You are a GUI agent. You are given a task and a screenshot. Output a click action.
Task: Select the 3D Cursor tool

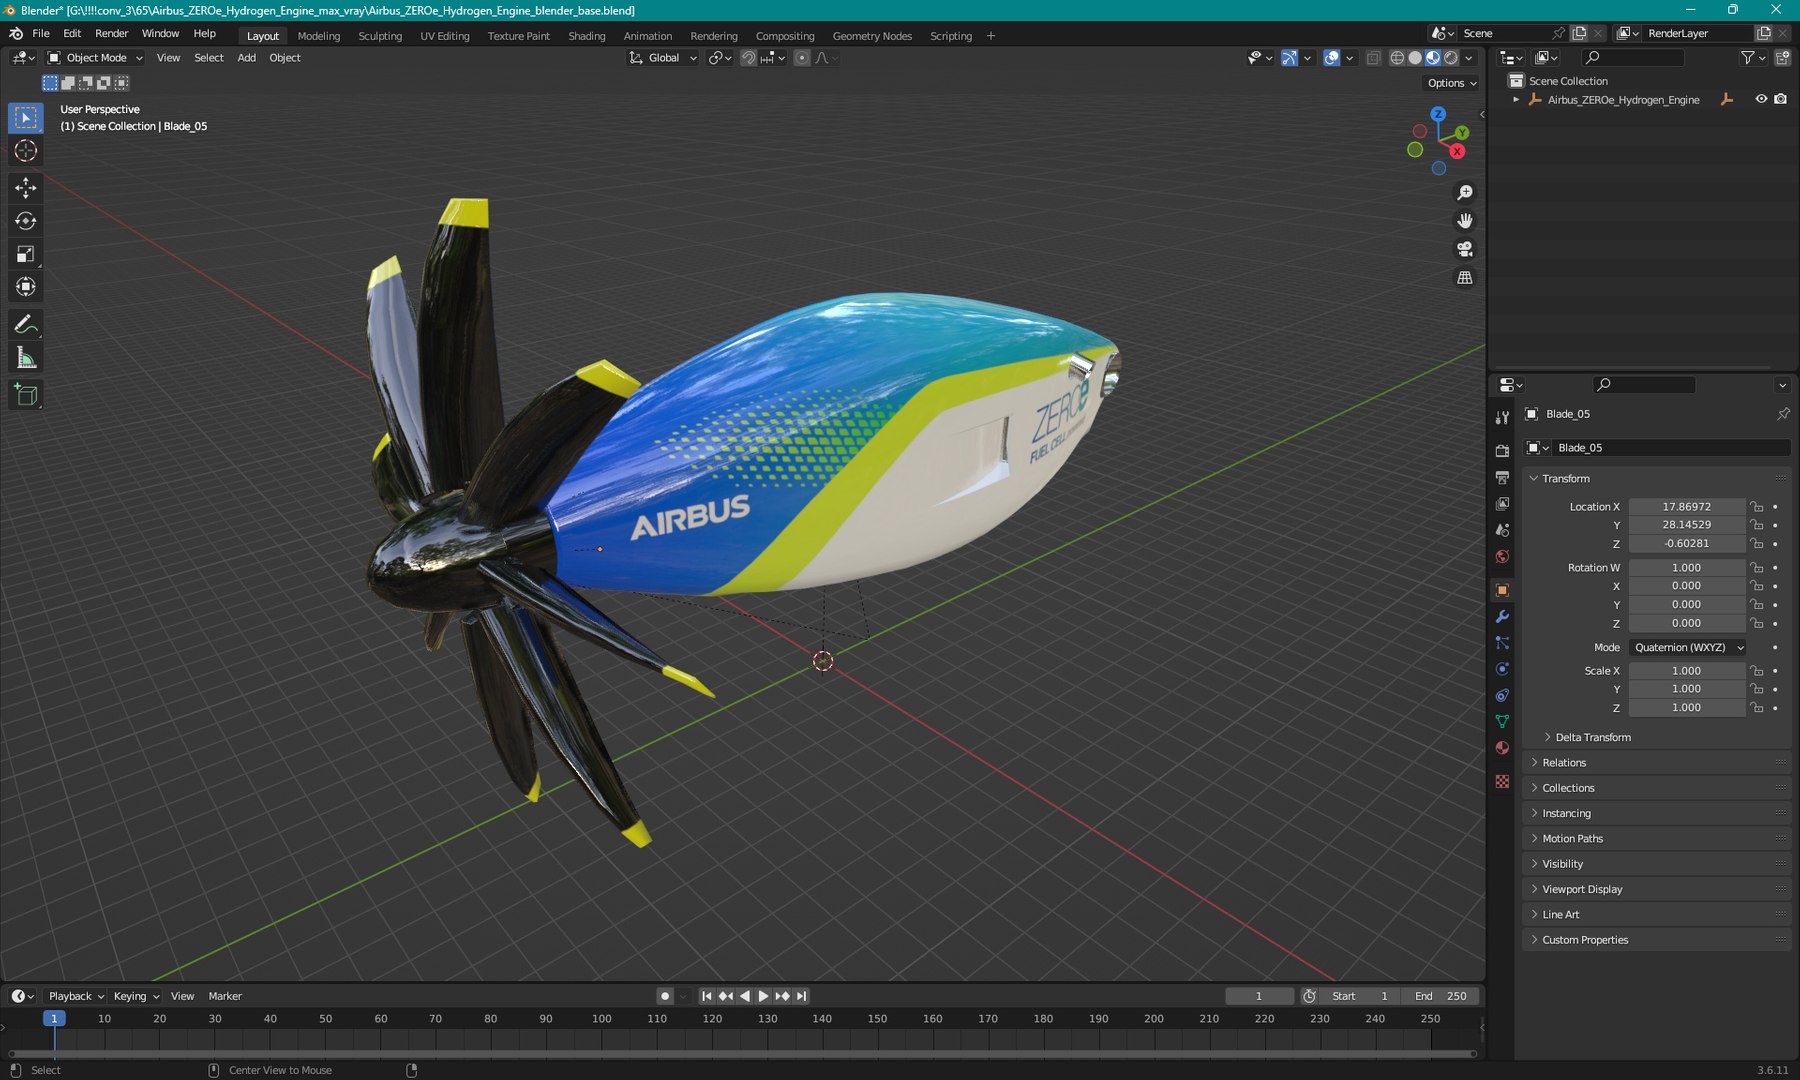pos(26,151)
